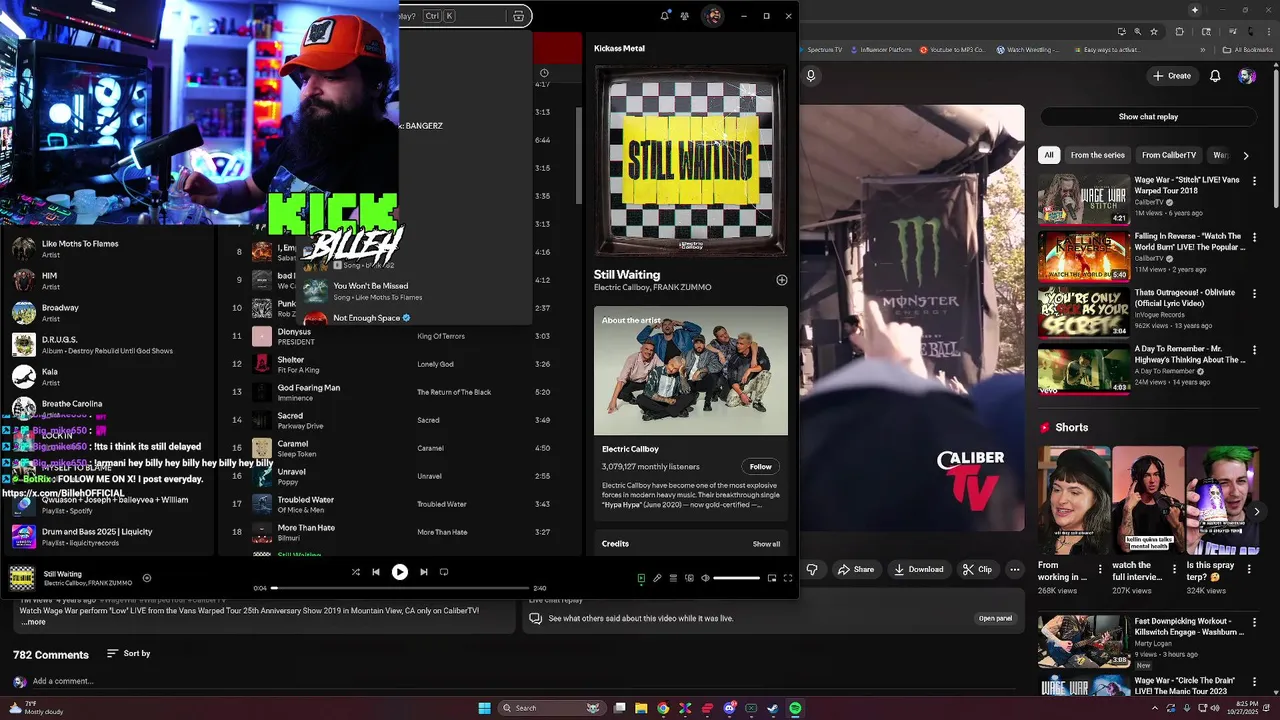Seek on the Spotify song progress bar
Viewport: 1280px width, 720px height.
400,588
